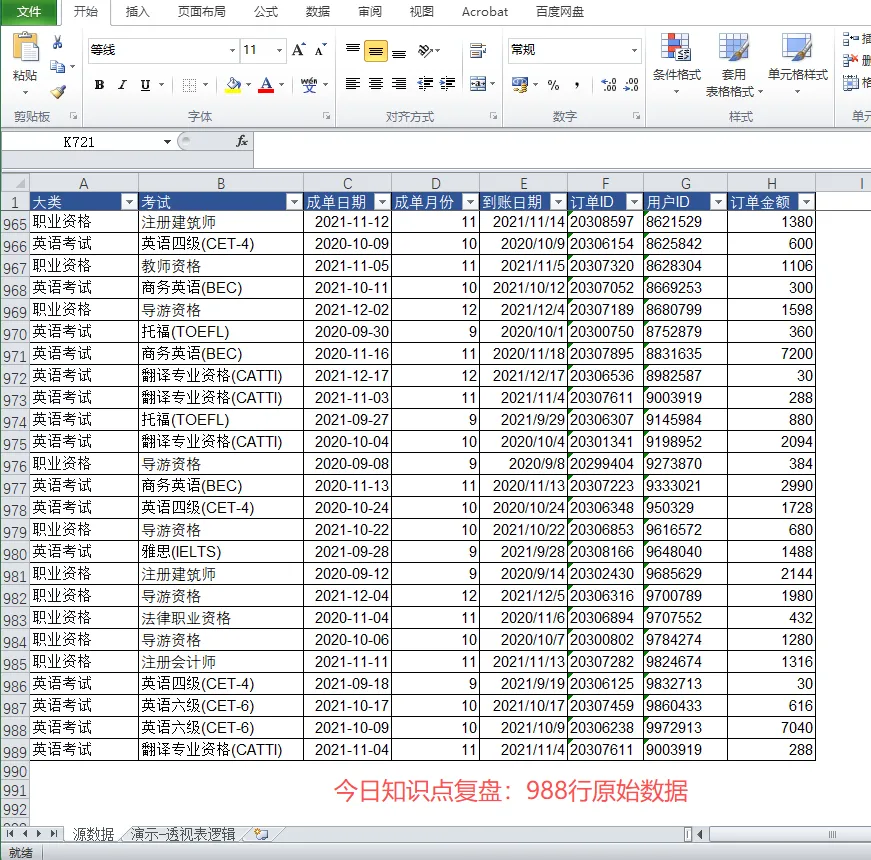The image size is (871, 860).
Task: Click the accounting number format icon
Action: [520, 84]
